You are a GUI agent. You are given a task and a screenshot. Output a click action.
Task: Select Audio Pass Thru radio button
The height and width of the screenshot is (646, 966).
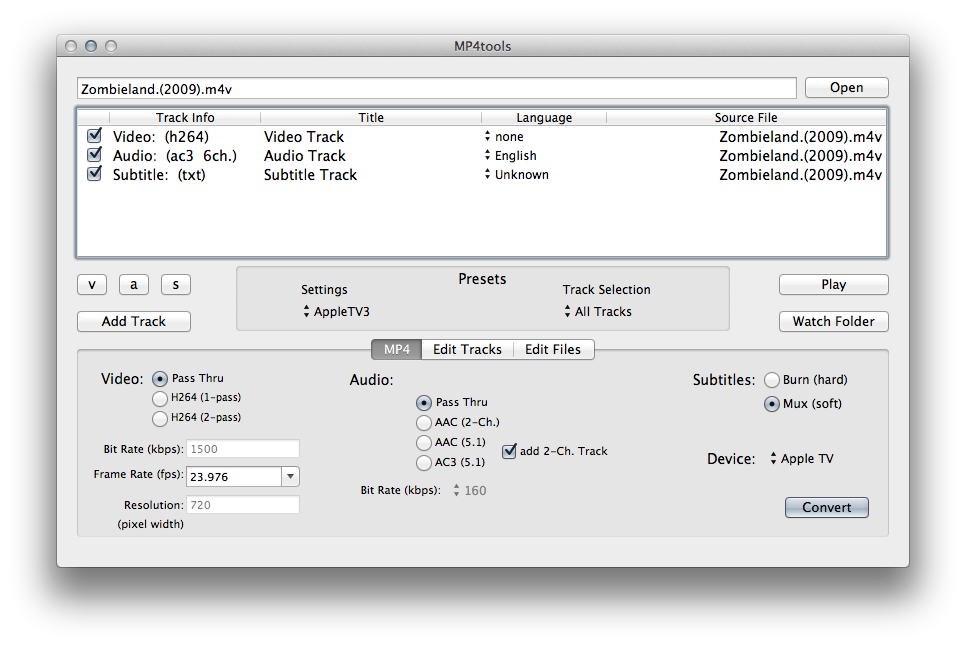pyautogui.click(x=424, y=403)
